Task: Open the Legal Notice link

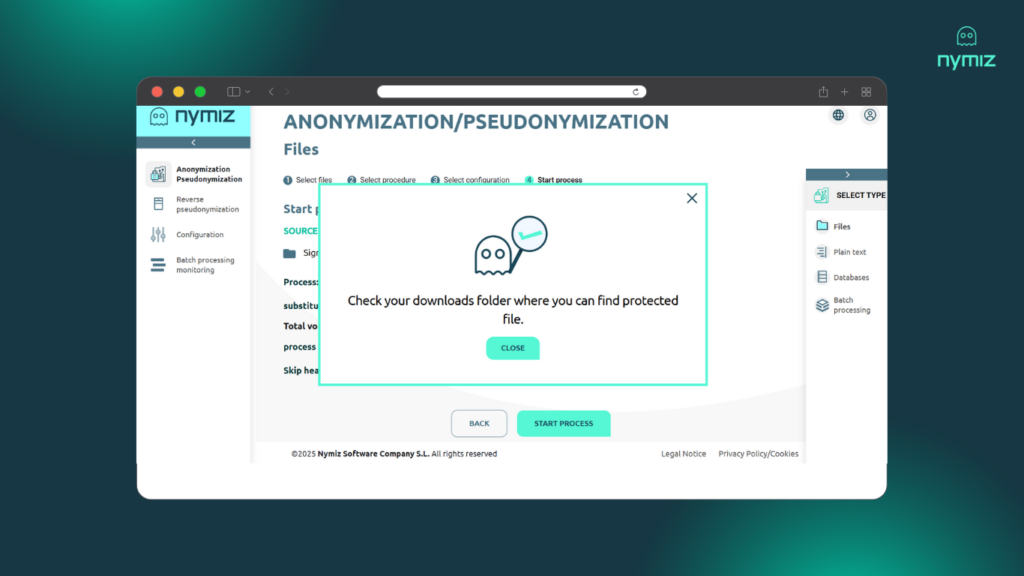Action: point(683,454)
